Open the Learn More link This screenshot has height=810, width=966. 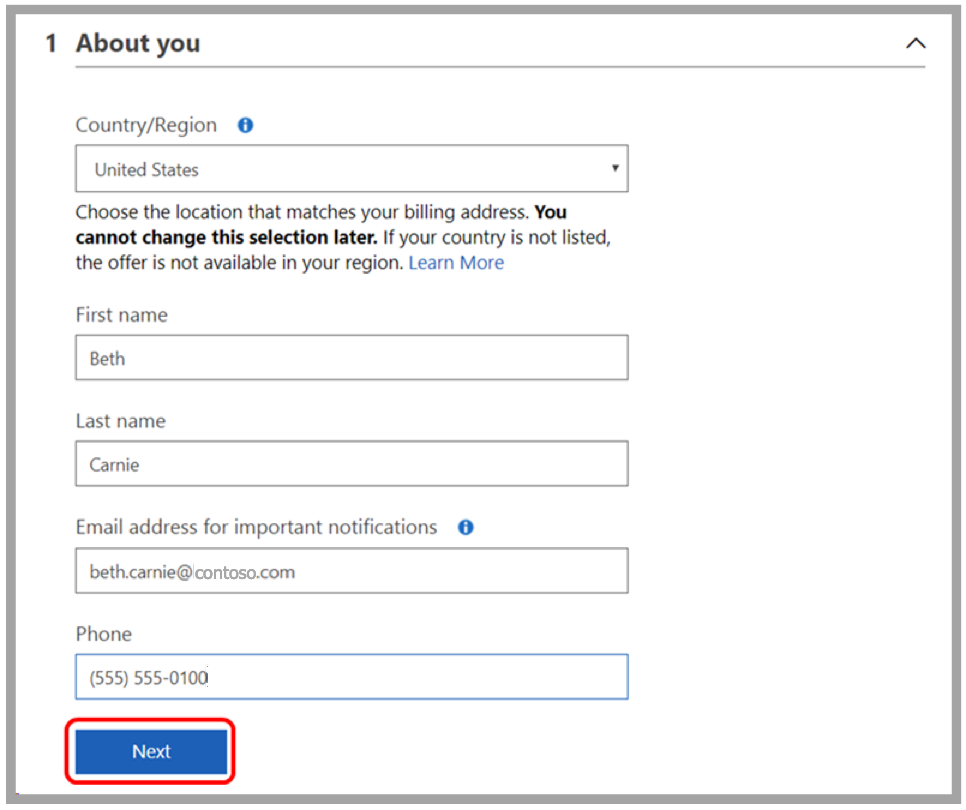point(456,263)
